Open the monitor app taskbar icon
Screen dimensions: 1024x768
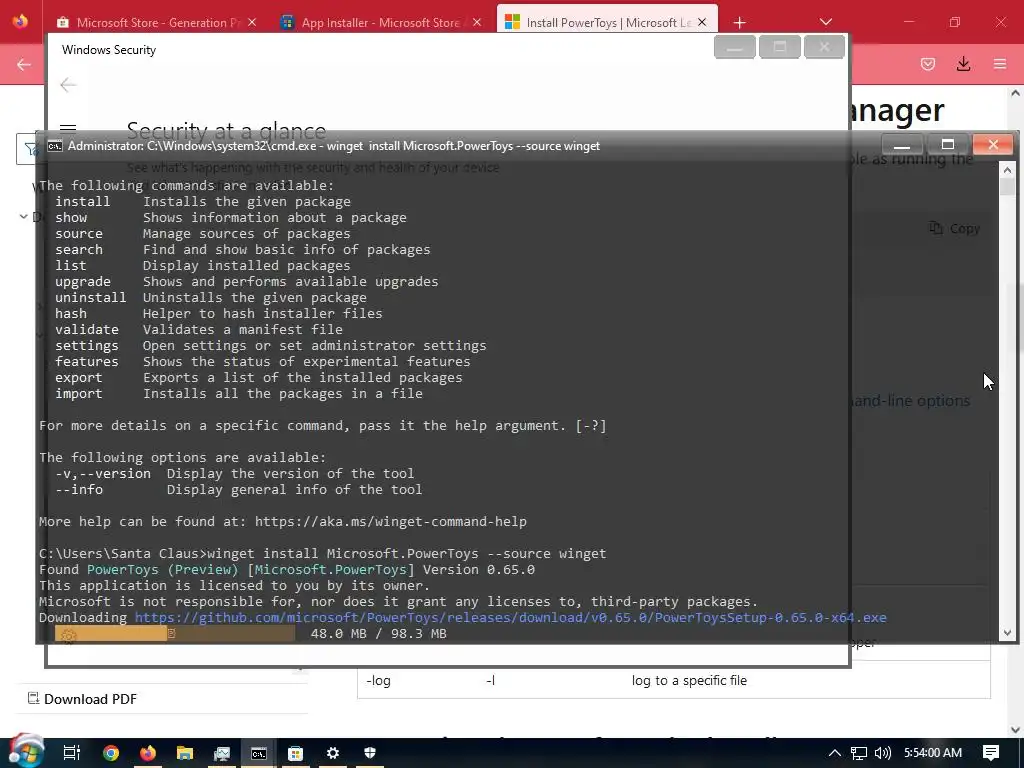point(222,753)
